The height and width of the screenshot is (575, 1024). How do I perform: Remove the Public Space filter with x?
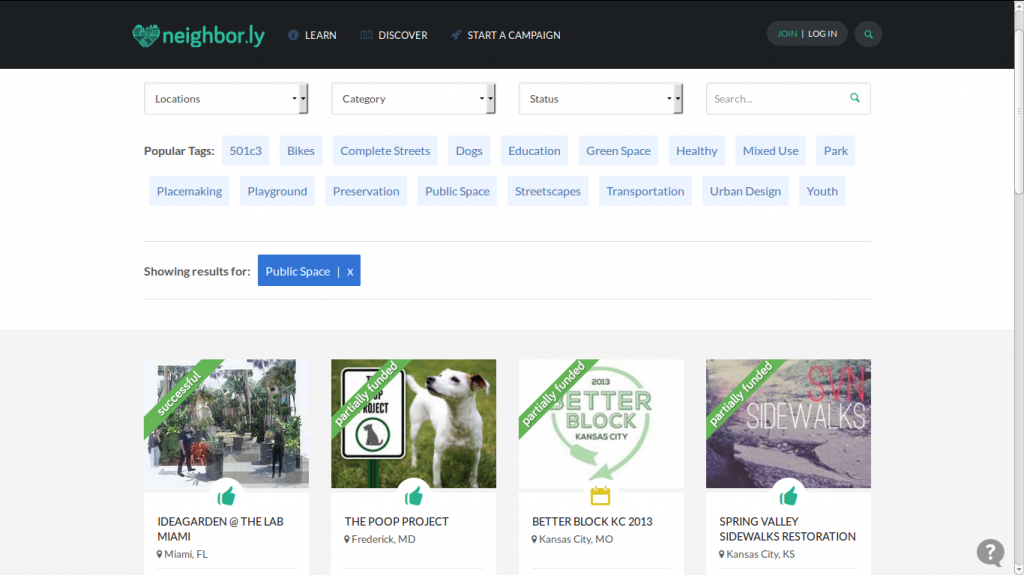pyautogui.click(x=350, y=272)
